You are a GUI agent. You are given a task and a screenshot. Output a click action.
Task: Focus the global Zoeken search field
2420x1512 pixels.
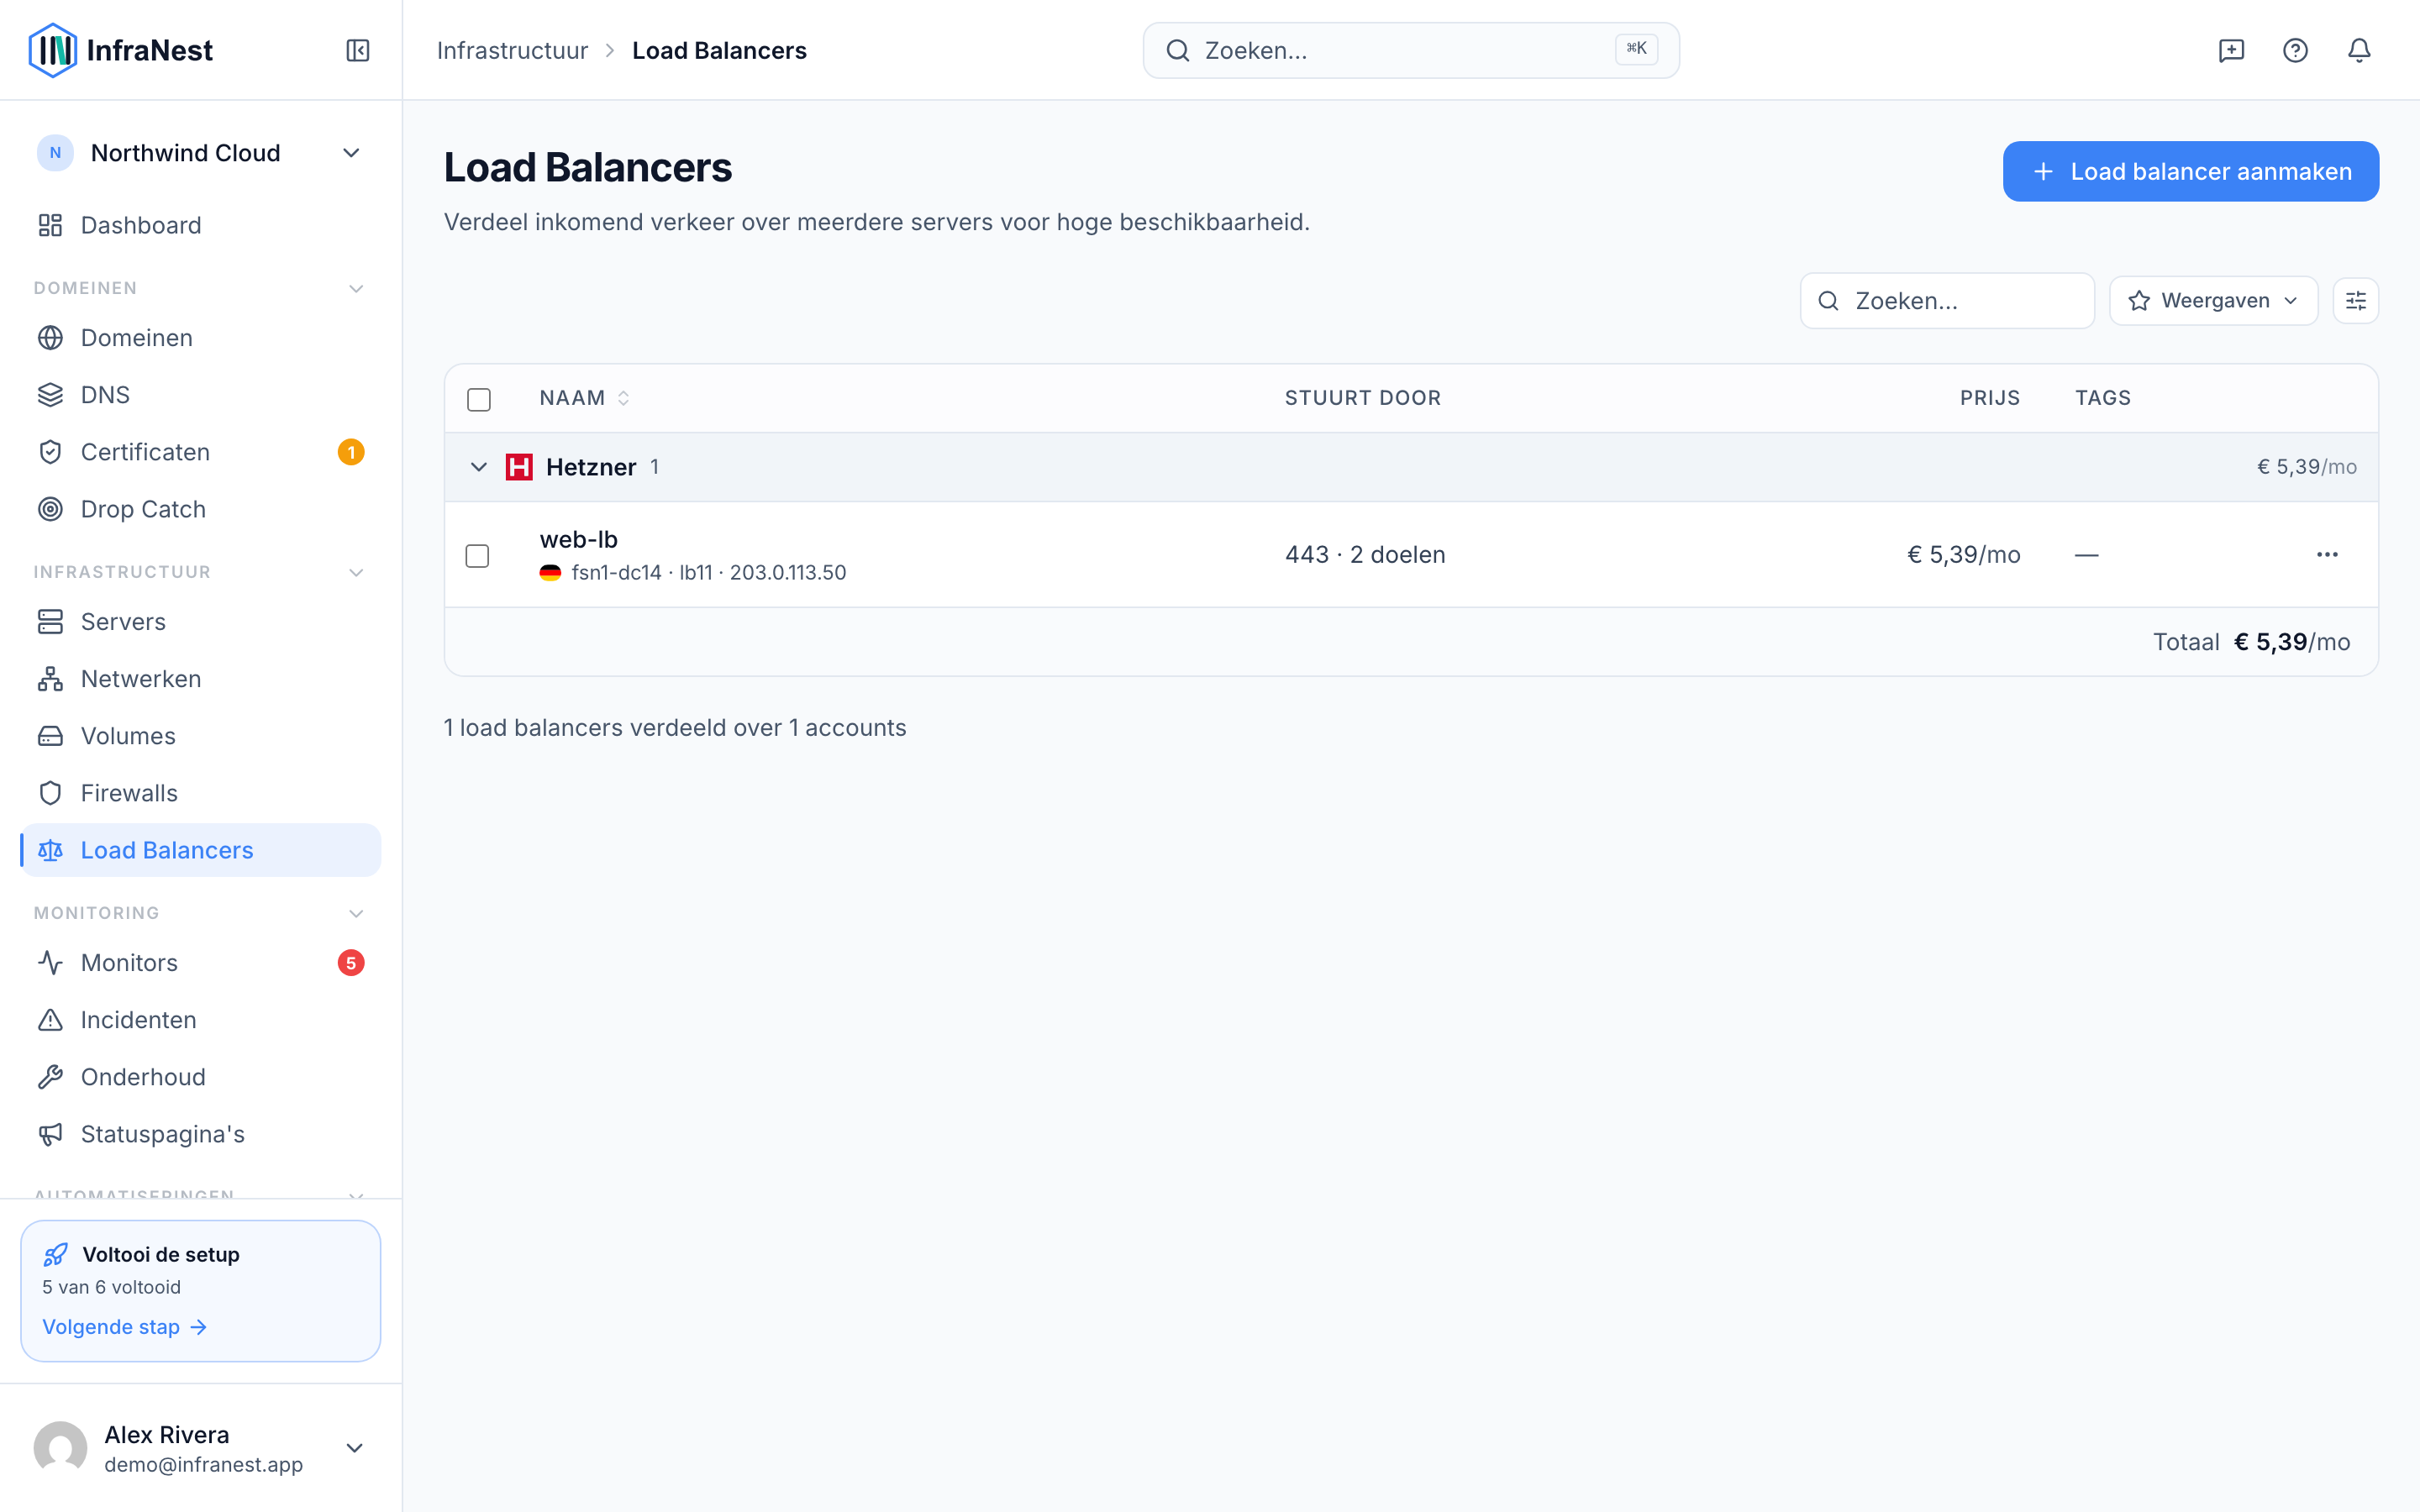tap(1411, 50)
